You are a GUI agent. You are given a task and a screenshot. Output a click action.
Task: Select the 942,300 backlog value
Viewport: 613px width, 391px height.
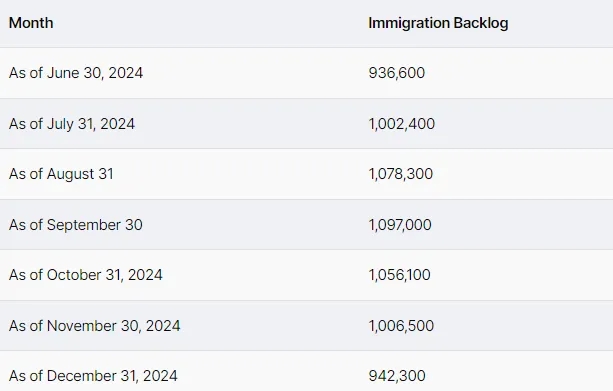pyautogui.click(x=397, y=376)
